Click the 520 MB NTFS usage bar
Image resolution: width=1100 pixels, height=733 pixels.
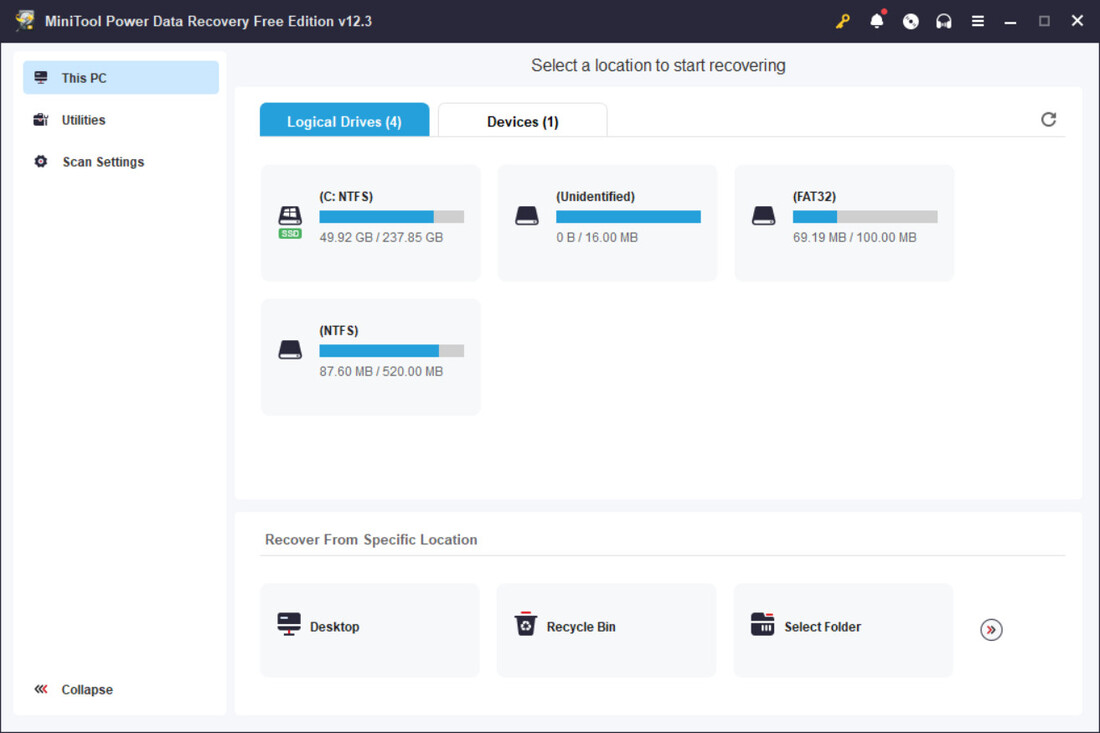(x=391, y=351)
